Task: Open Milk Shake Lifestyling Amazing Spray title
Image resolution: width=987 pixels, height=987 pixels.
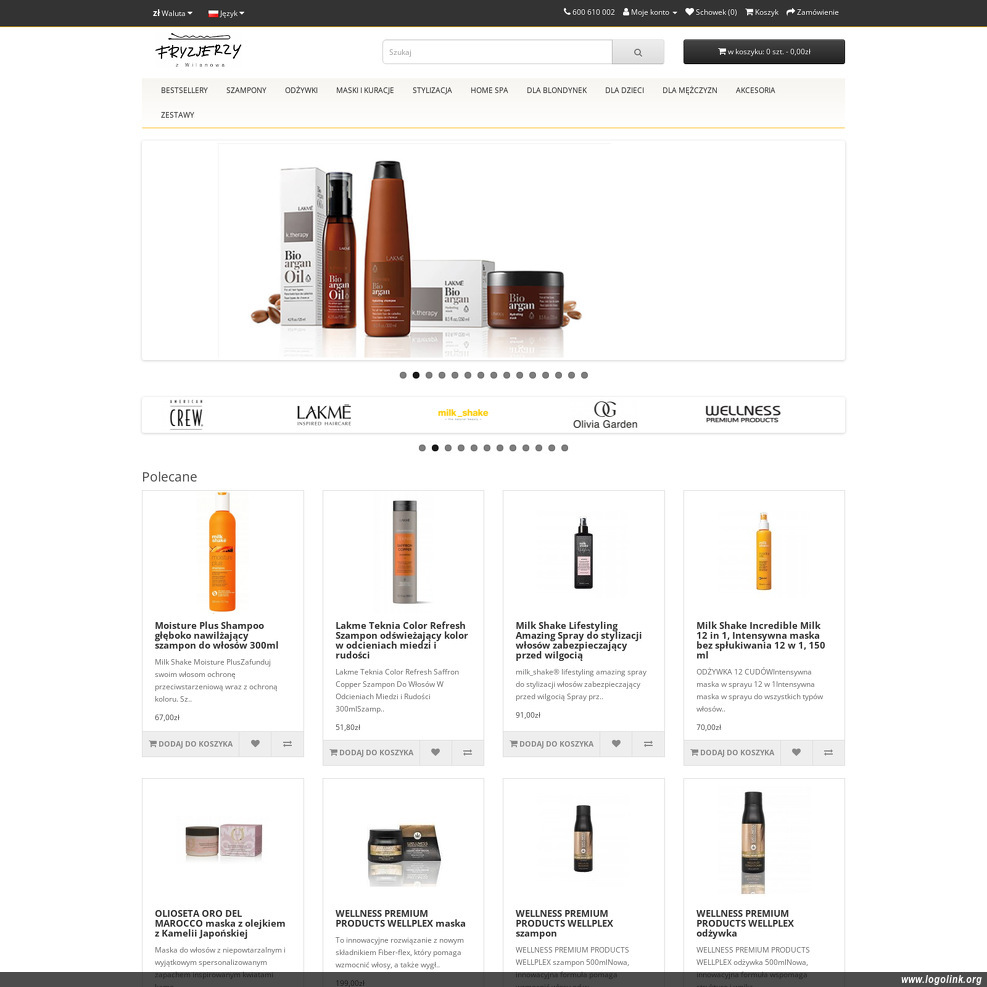Action: (578, 640)
